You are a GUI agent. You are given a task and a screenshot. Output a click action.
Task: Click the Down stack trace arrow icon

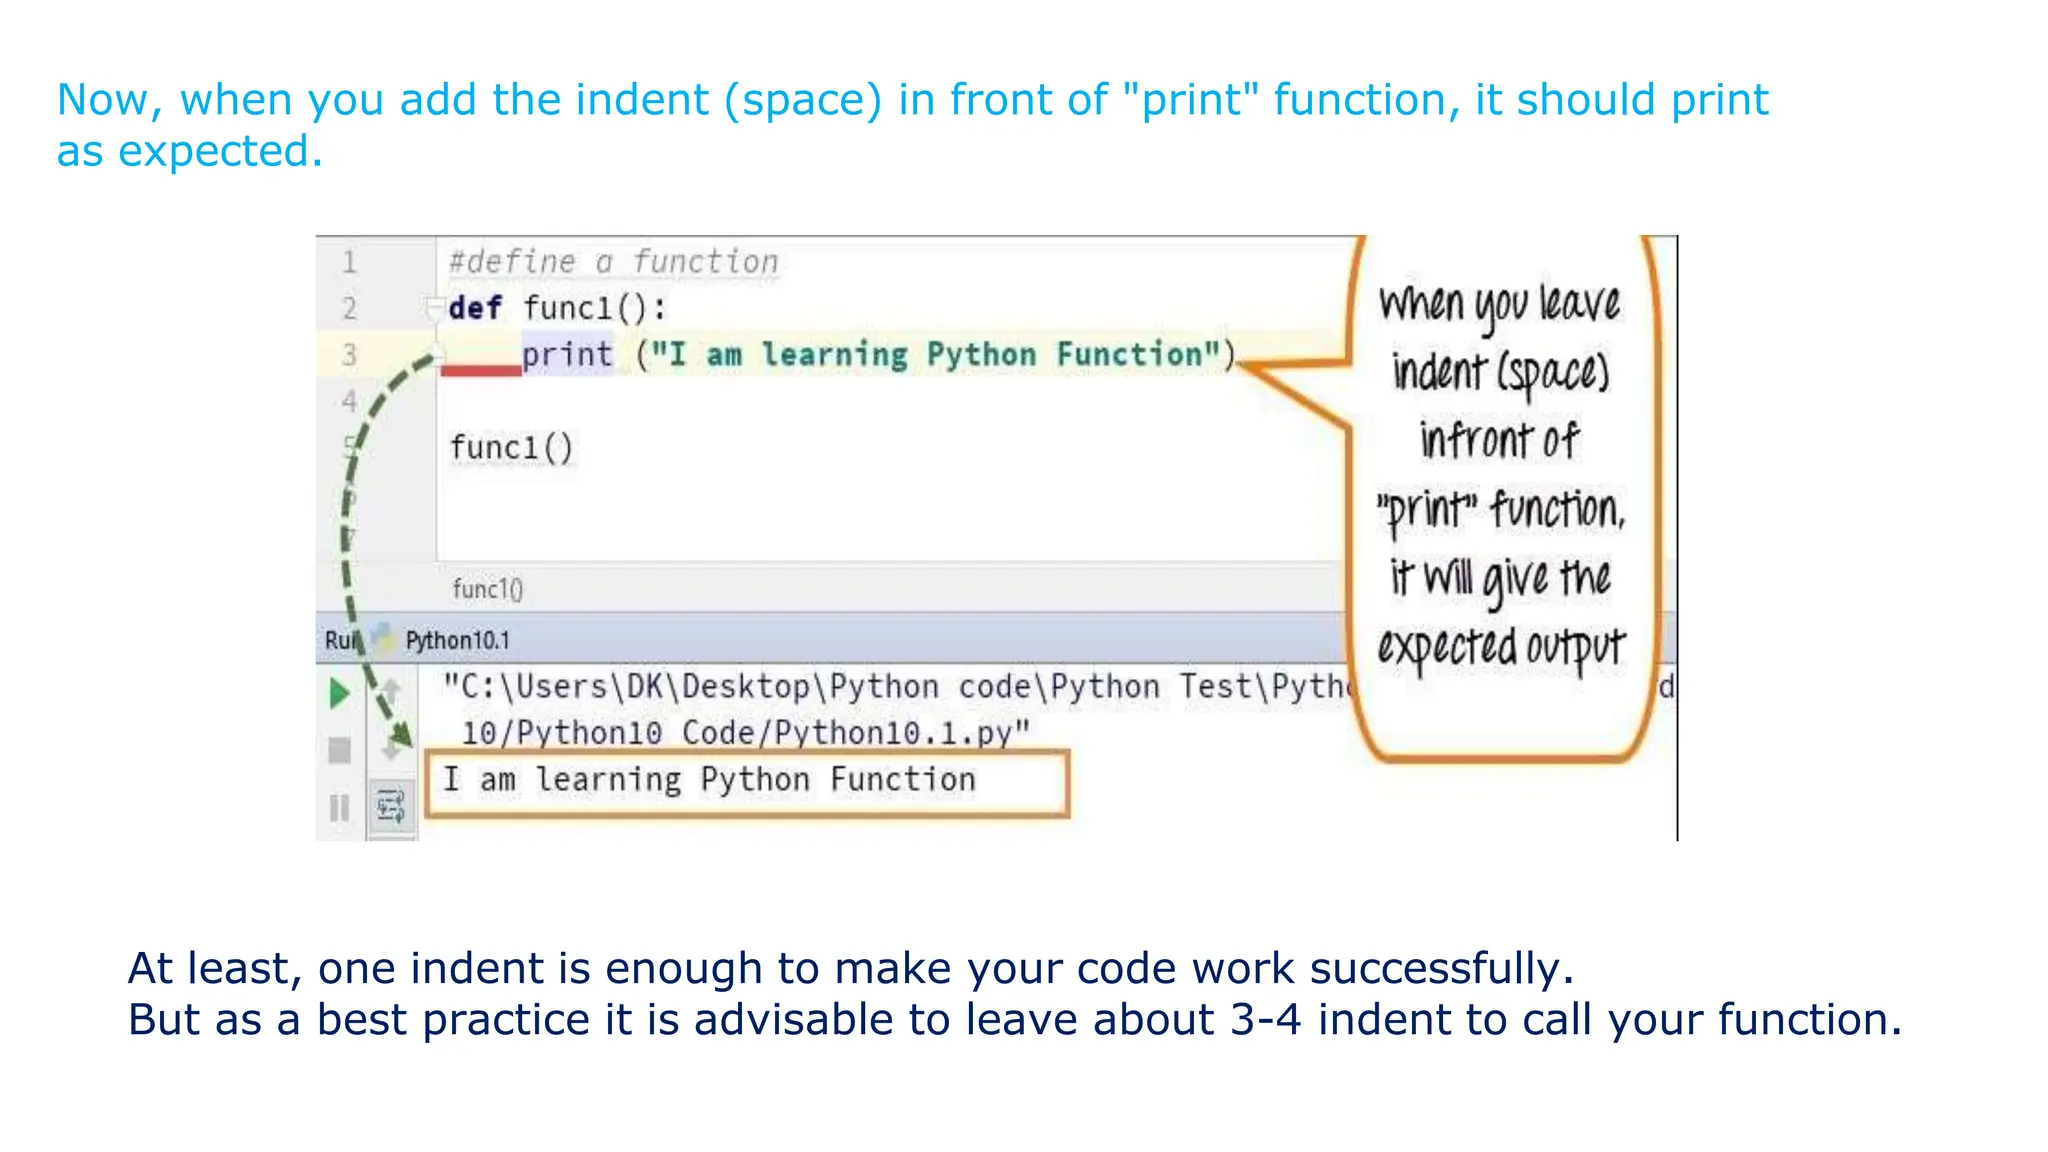pyautogui.click(x=391, y=748)
